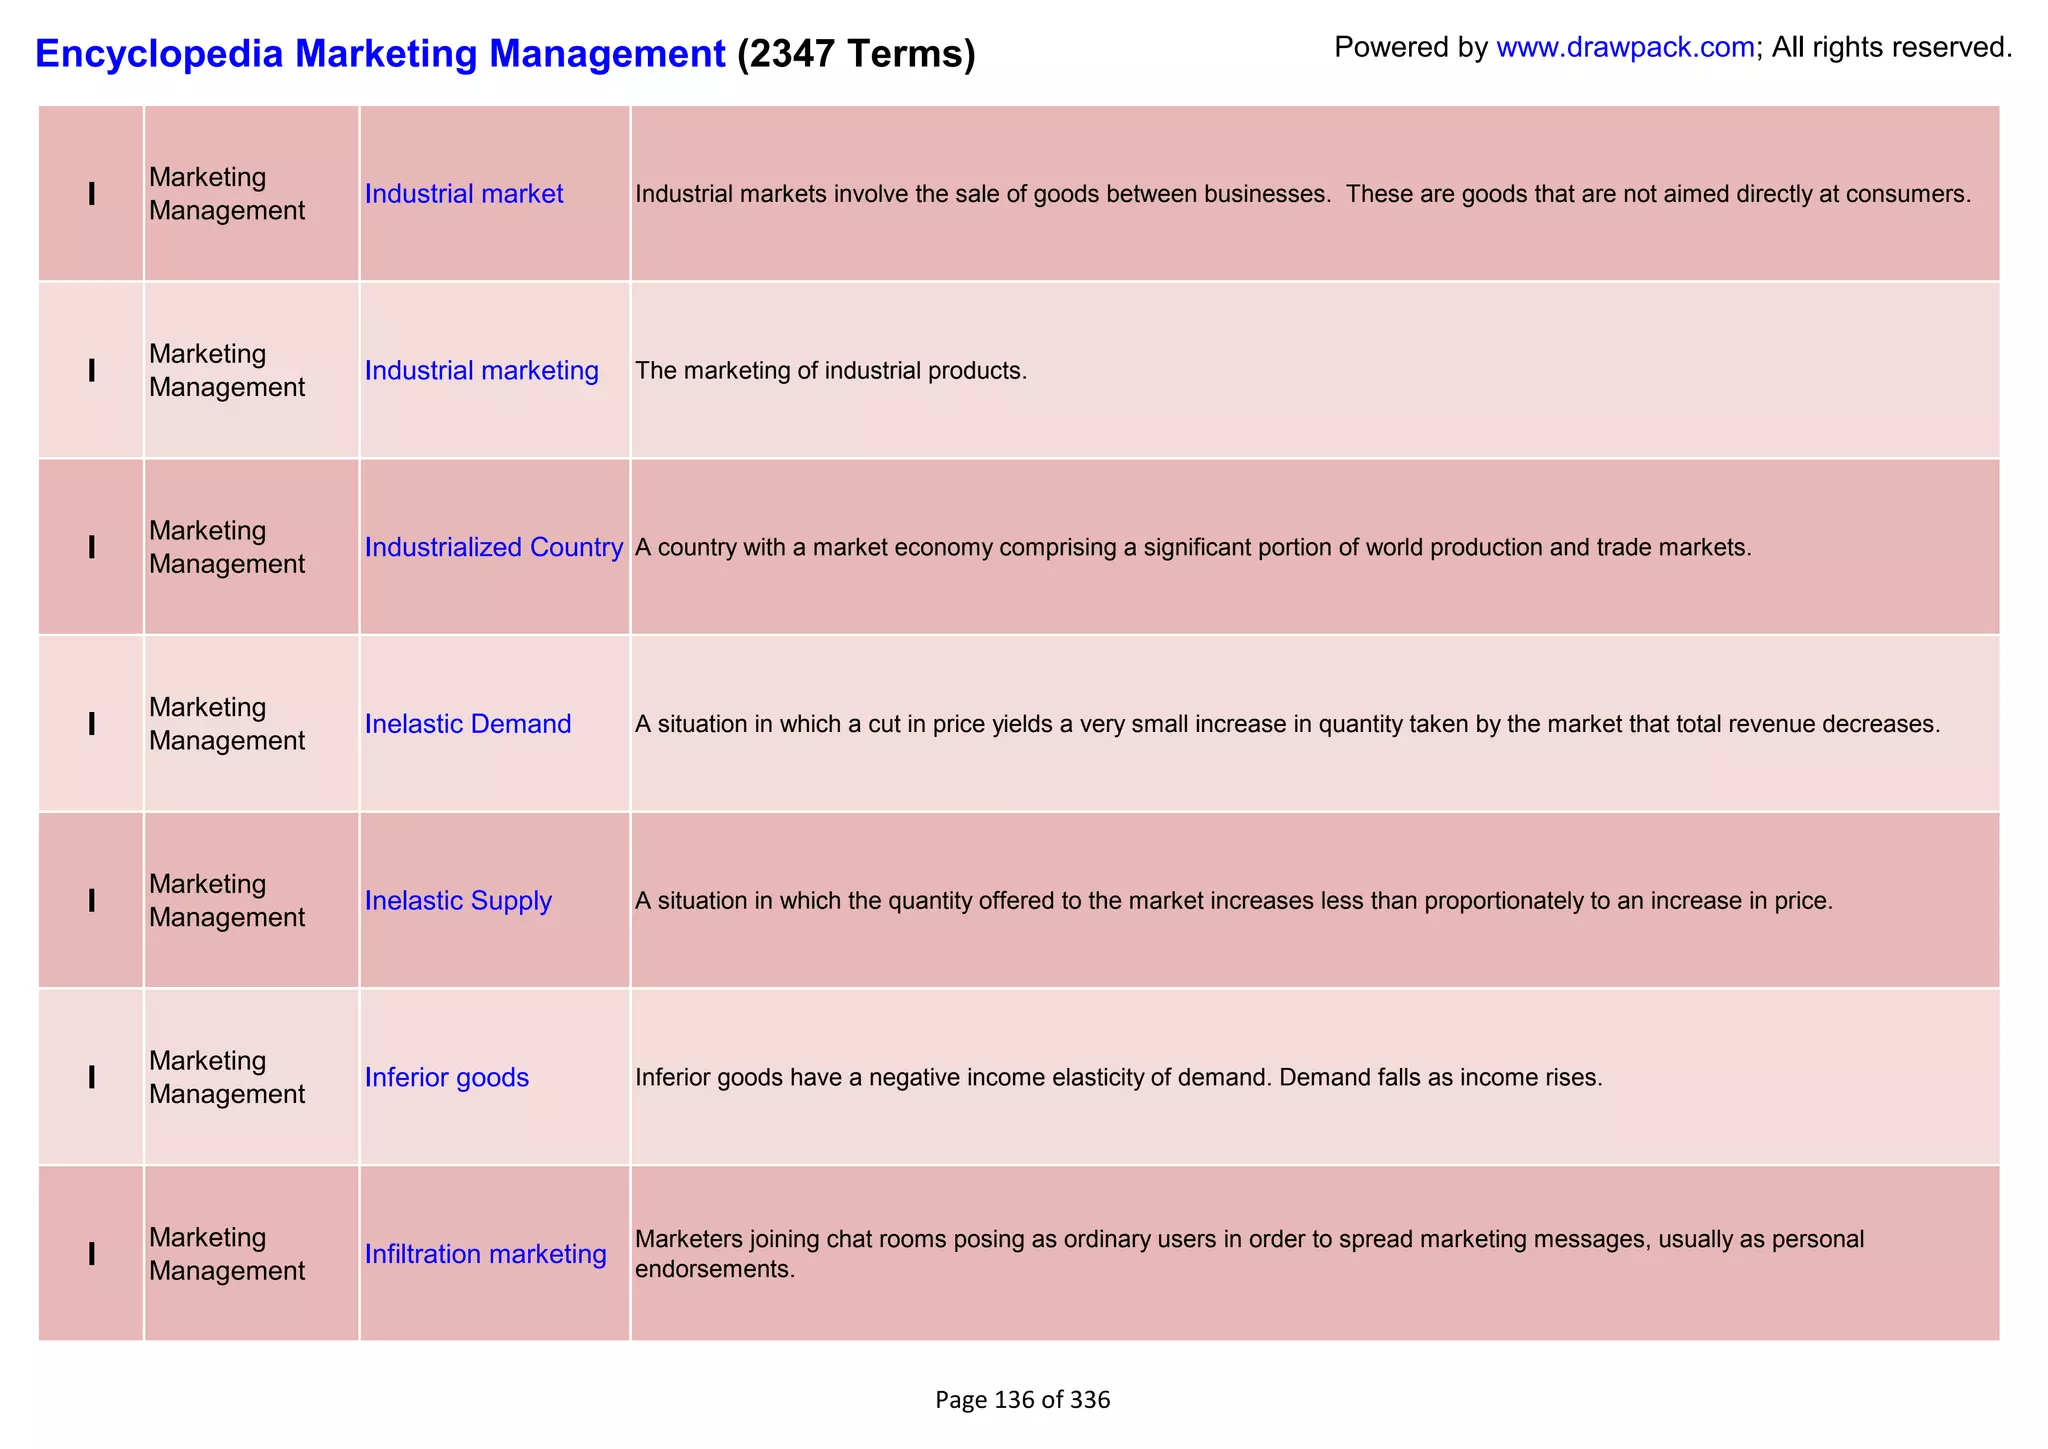Click the letter I in Industrial marketing row

(x=92, y=371)
